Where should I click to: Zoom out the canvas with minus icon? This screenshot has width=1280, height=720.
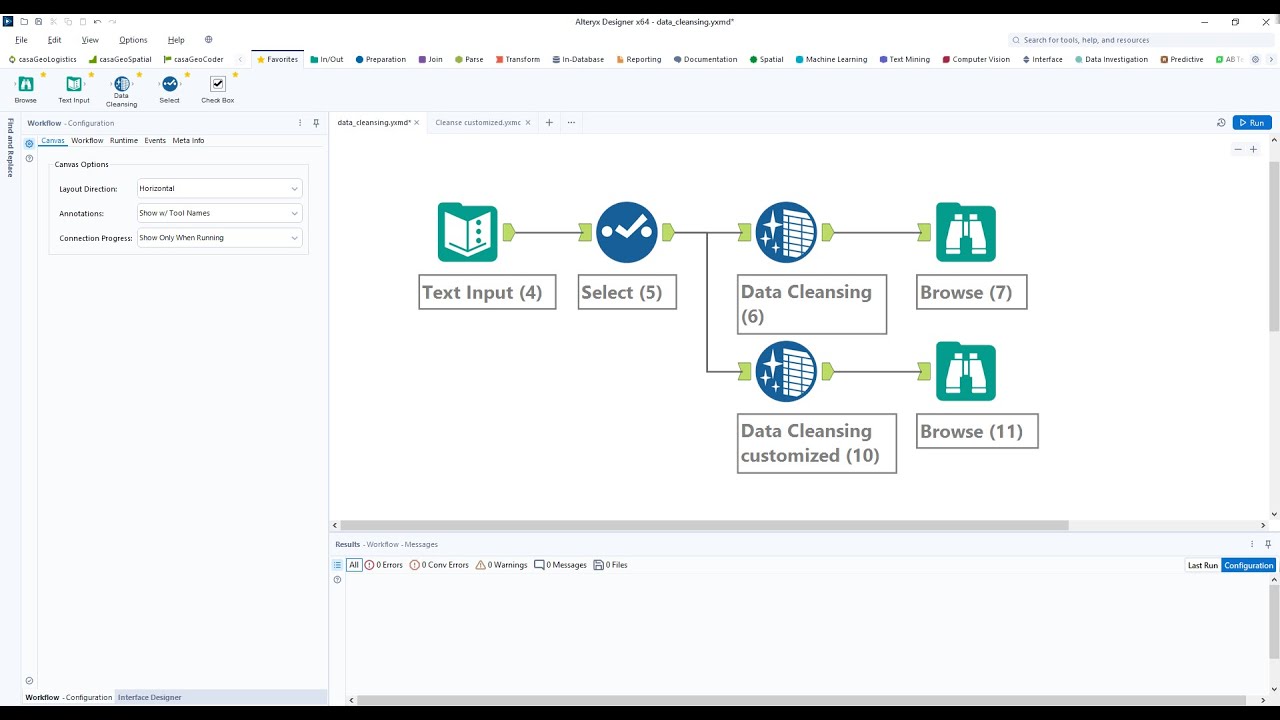click(1238, 149)
